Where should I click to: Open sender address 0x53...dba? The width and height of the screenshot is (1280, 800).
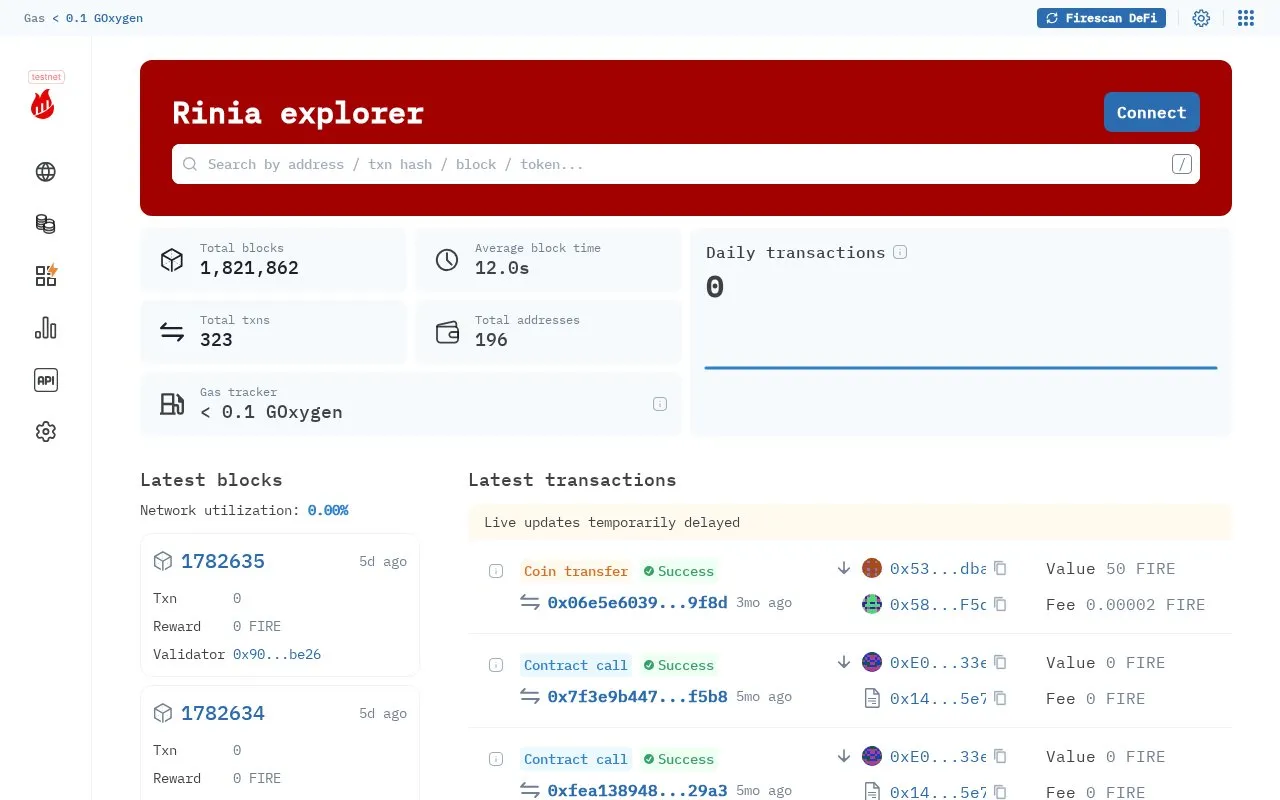click(937, 568)
